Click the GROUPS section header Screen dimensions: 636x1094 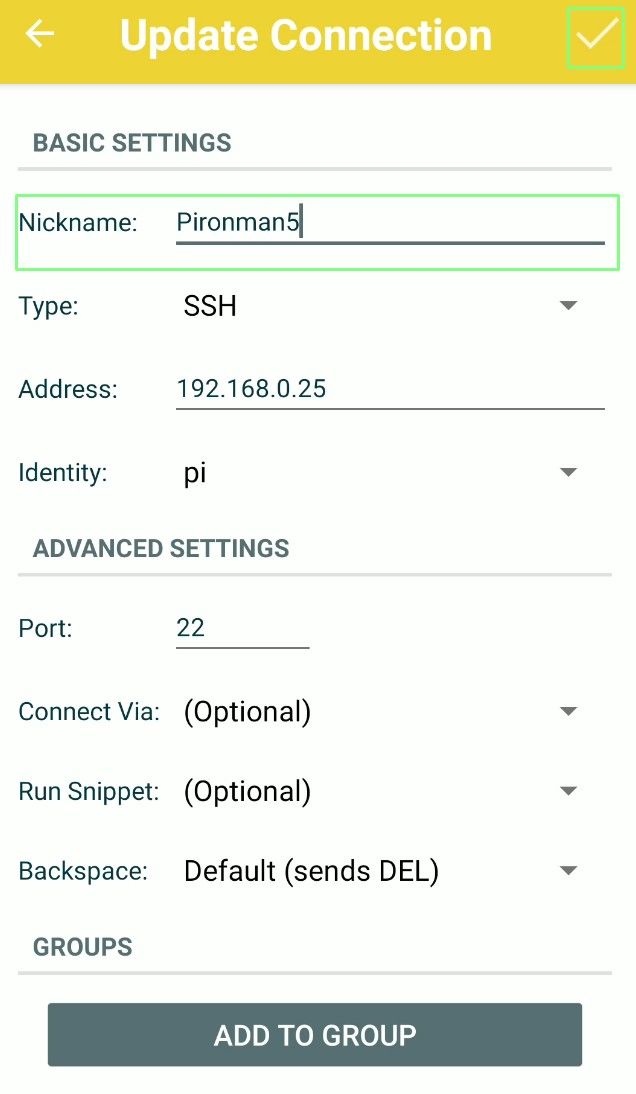tap(82, 946)
